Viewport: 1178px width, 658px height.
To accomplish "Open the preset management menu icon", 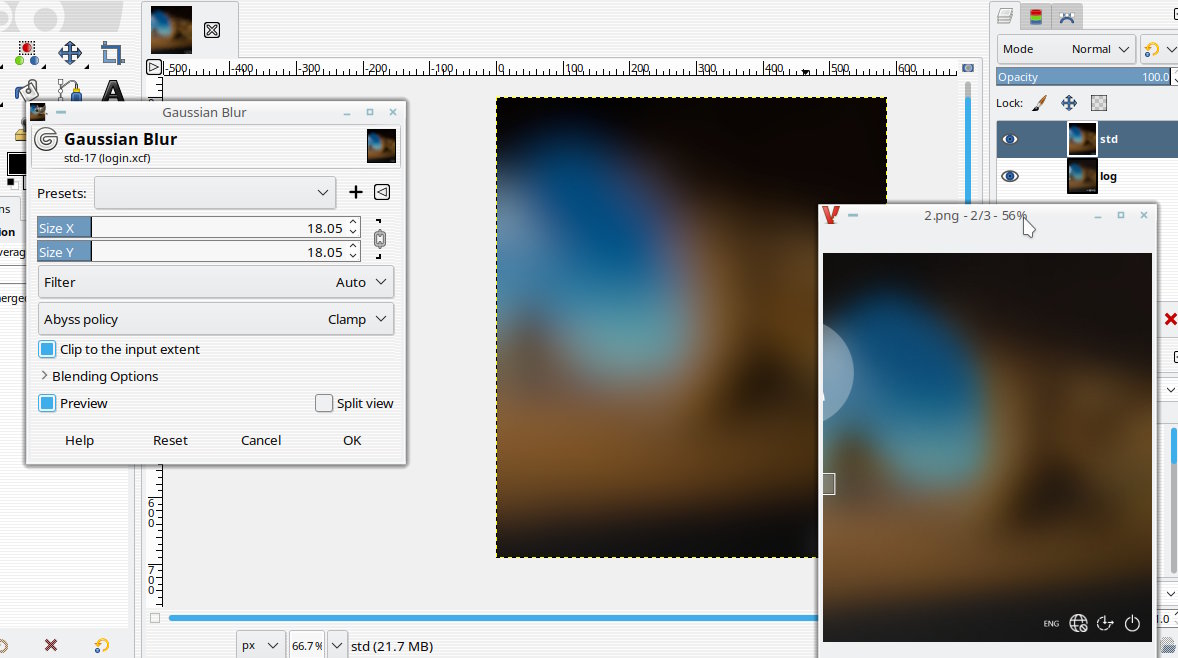I will click(x=382, y=192).
